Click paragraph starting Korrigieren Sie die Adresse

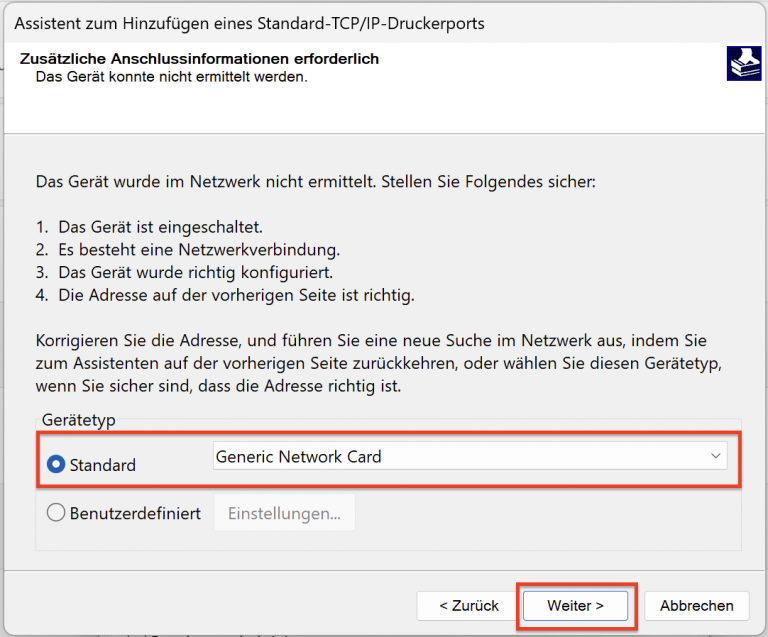pos(380,362)
